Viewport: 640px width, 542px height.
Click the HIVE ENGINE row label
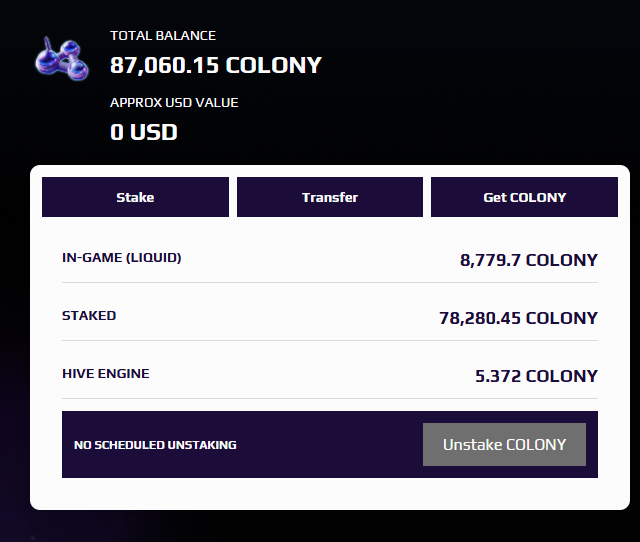[106, 373]
